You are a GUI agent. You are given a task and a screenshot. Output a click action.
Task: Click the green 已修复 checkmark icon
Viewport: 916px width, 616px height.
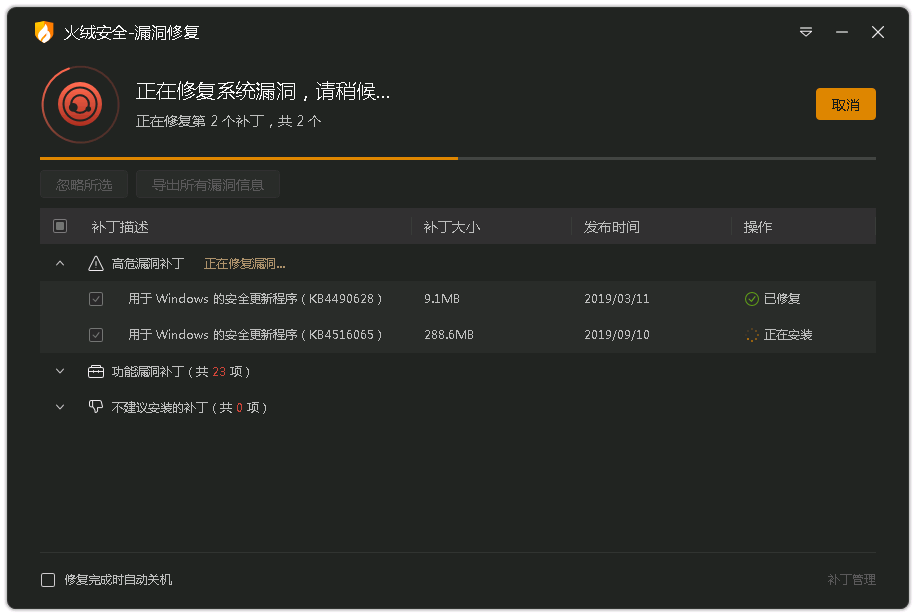[752, 299]
